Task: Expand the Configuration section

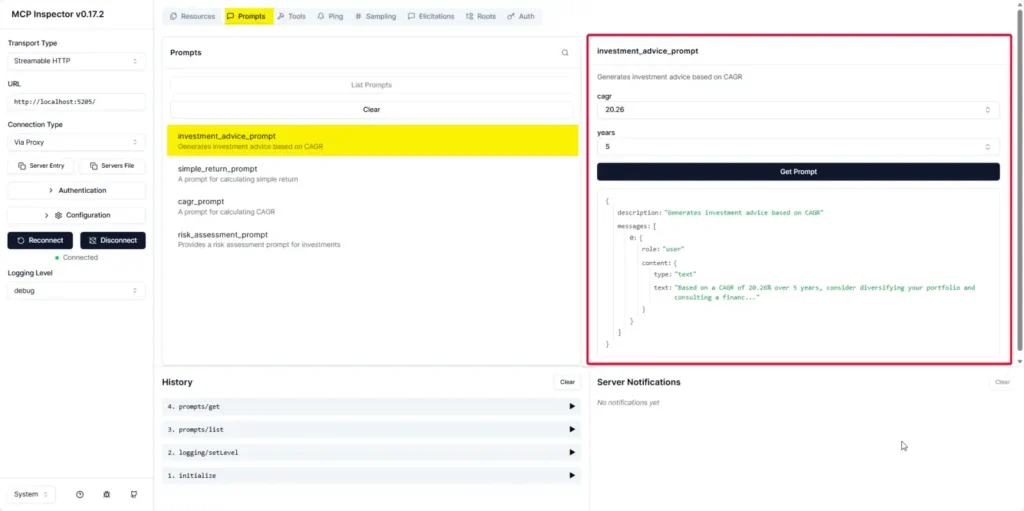Action: [77, 215]
